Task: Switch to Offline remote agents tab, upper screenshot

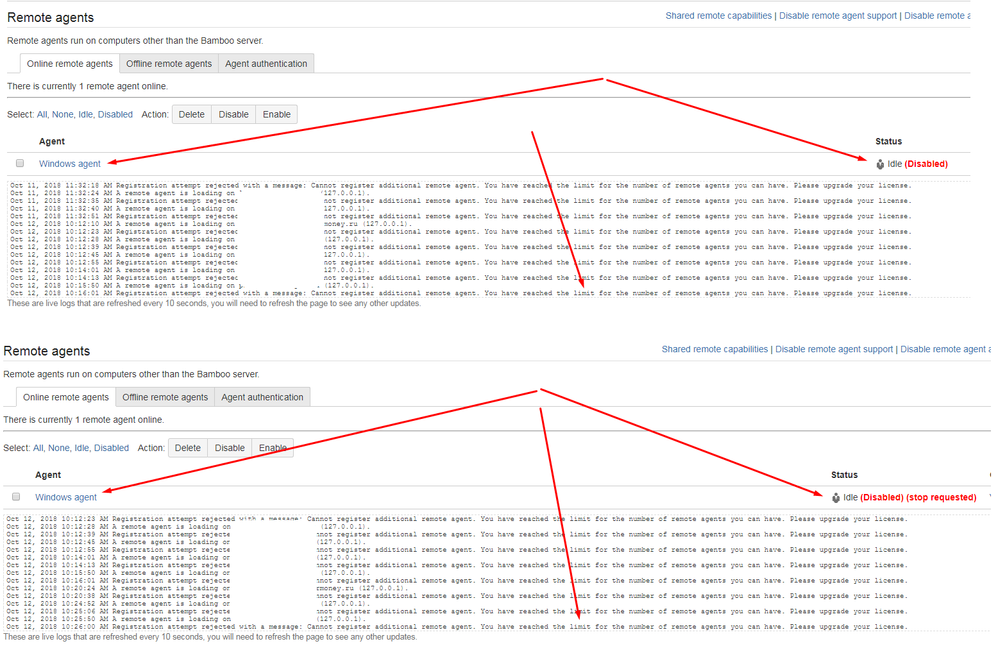Action: [x=169, y=64]
